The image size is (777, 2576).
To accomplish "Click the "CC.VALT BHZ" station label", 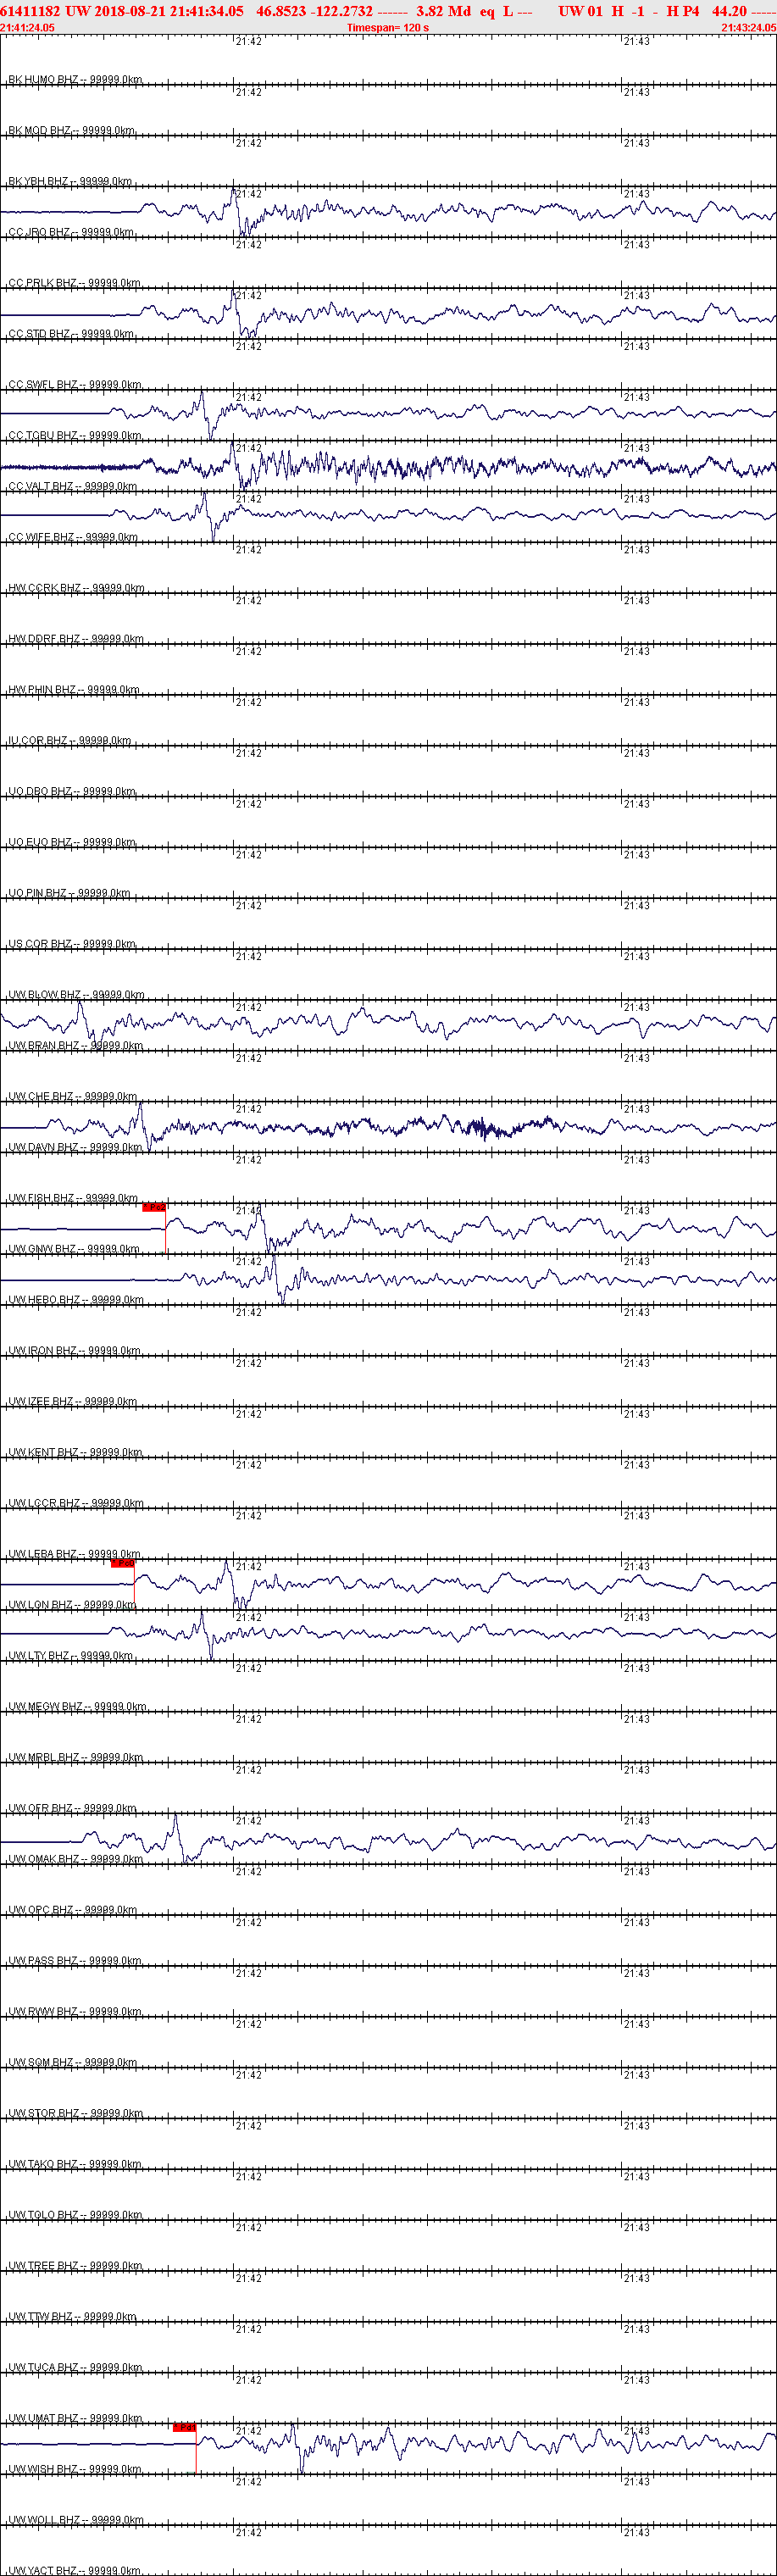I will 41,487.
